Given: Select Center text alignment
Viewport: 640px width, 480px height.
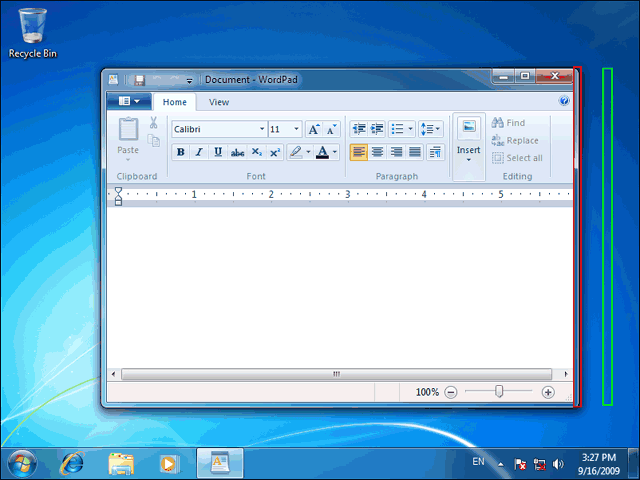Looking at the screenshot, I should 377,152.
